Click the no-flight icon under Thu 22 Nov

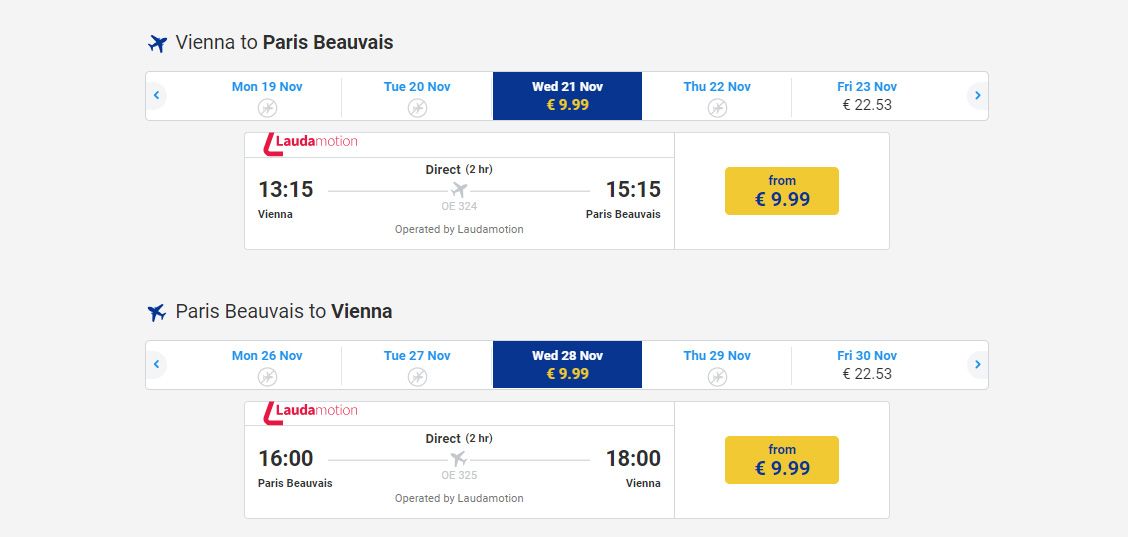click(x=717, y=108)
